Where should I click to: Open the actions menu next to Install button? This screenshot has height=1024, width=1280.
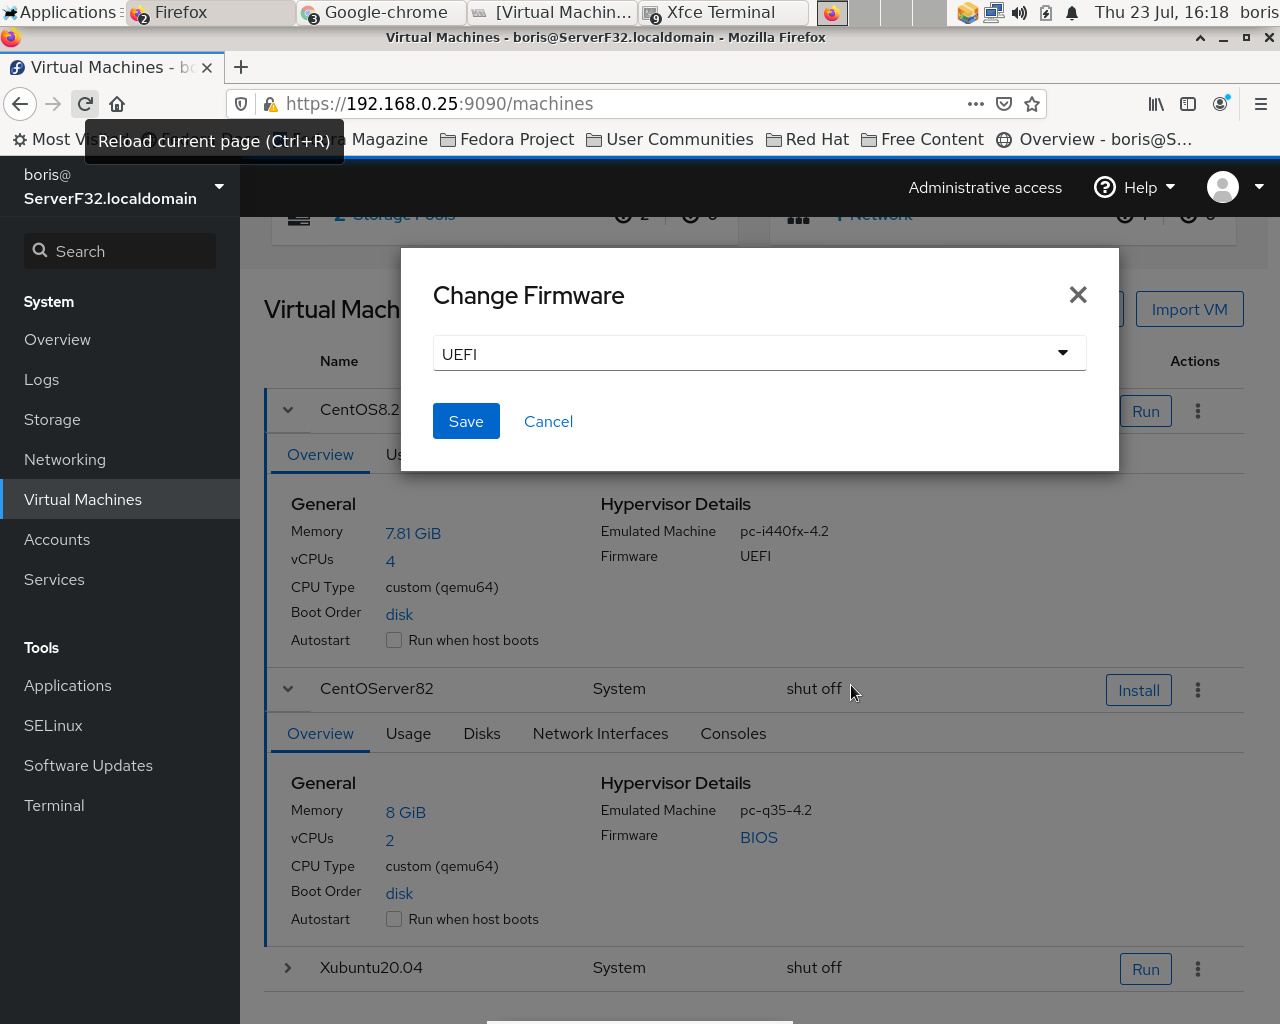1197,690
